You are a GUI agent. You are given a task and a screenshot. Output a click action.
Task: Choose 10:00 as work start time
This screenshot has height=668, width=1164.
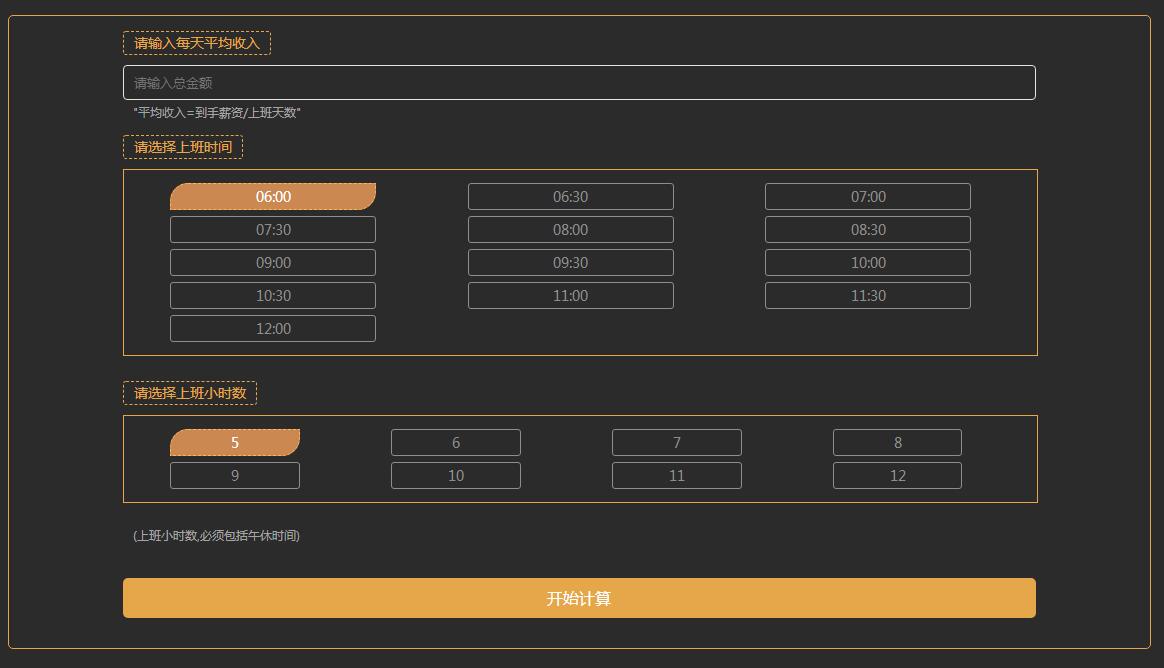867,263
